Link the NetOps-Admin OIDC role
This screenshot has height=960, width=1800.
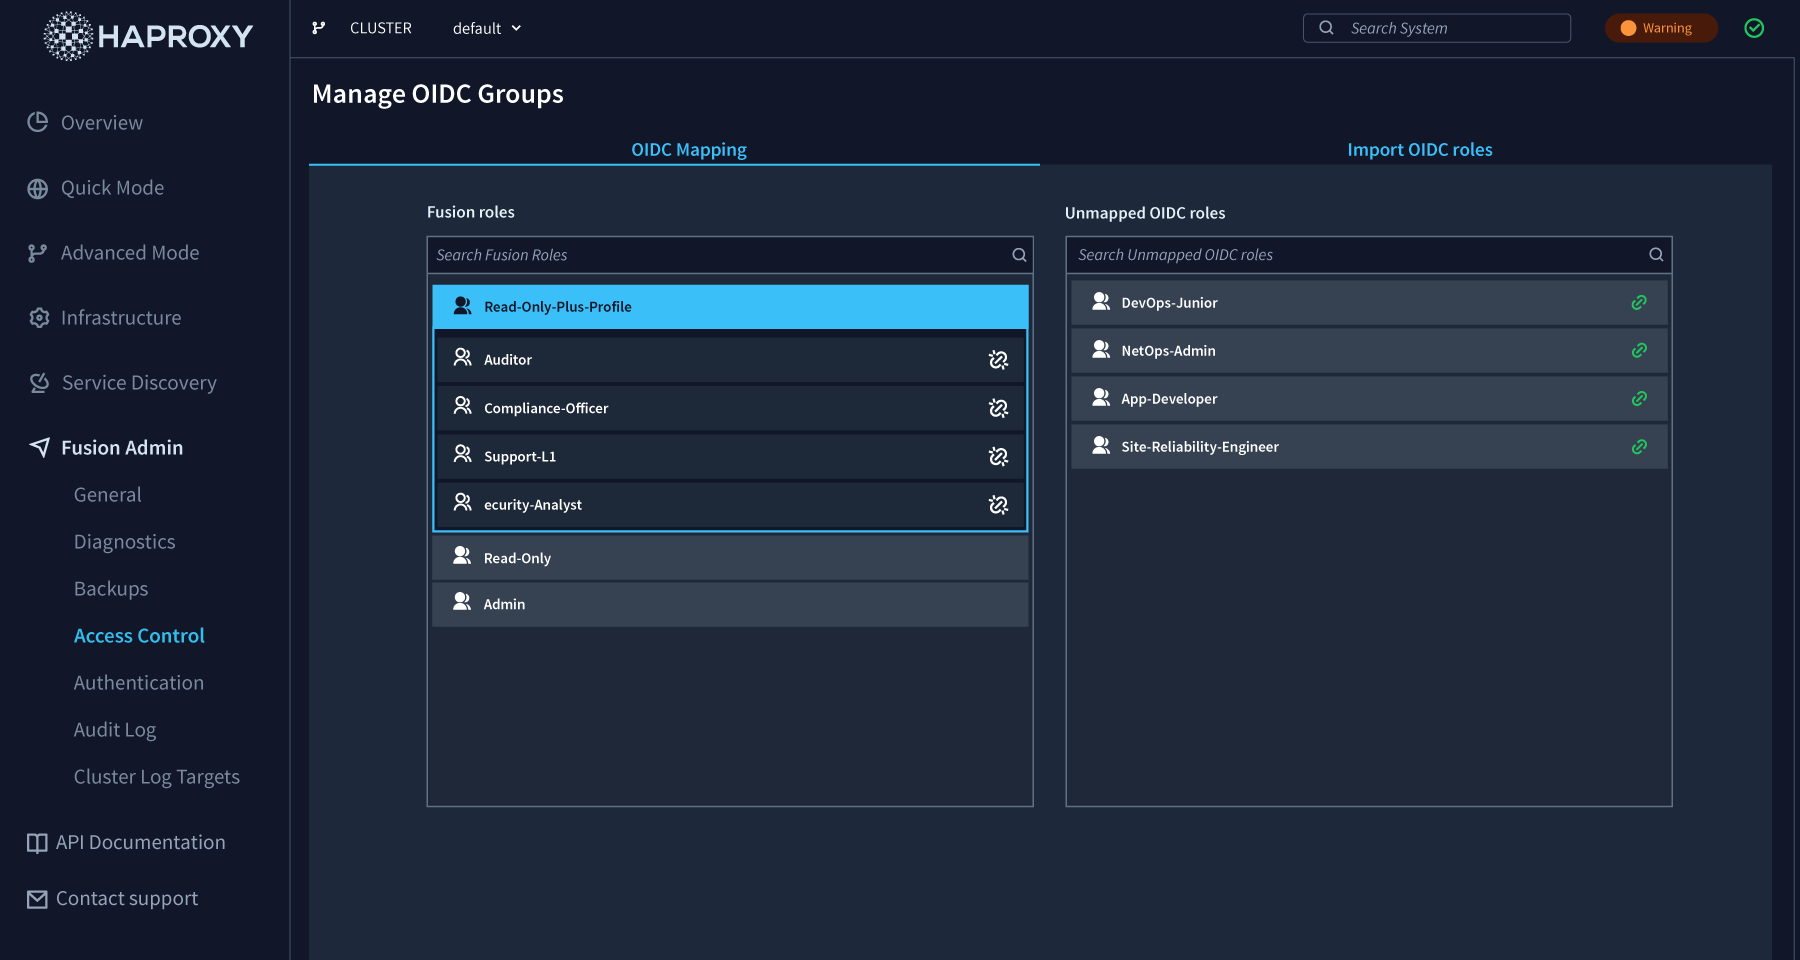tap(1639, 351)
